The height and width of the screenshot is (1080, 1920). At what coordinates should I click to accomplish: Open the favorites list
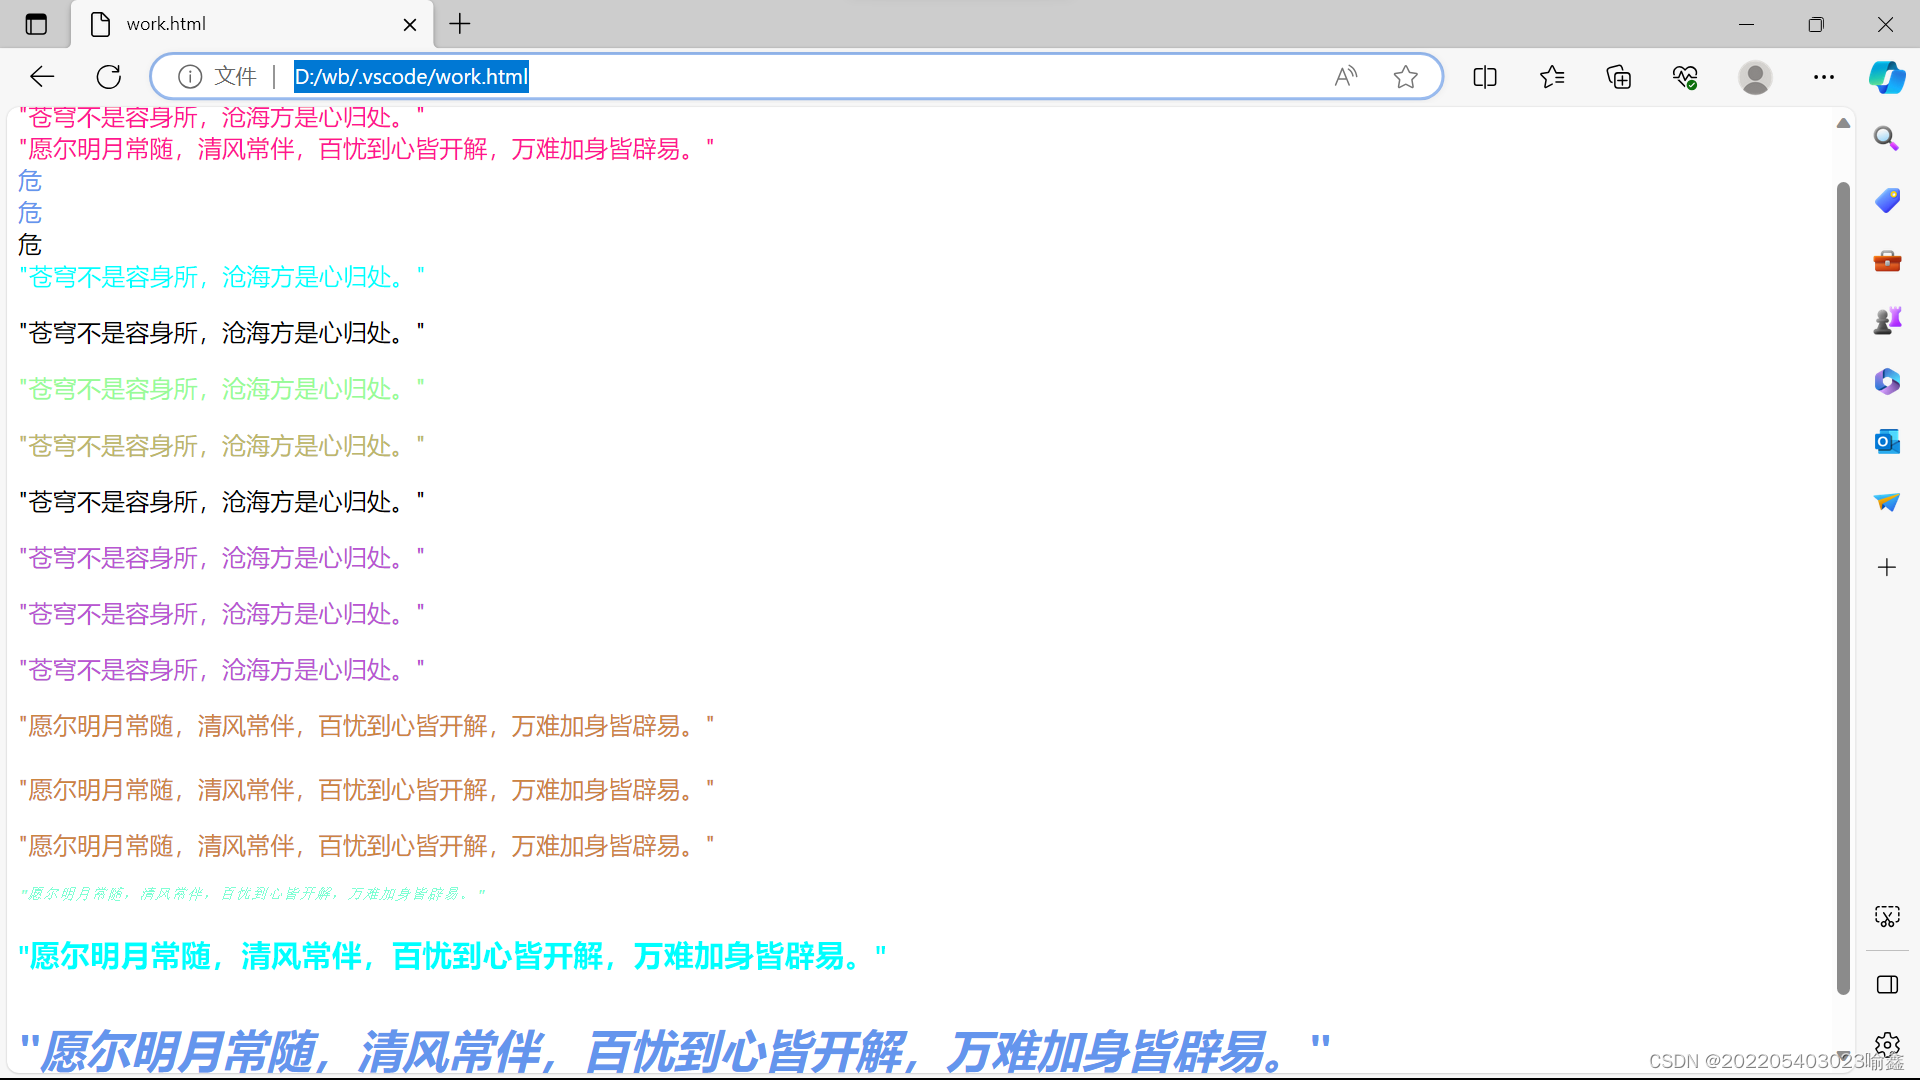pyautogui.click(x=1552, y=77)
